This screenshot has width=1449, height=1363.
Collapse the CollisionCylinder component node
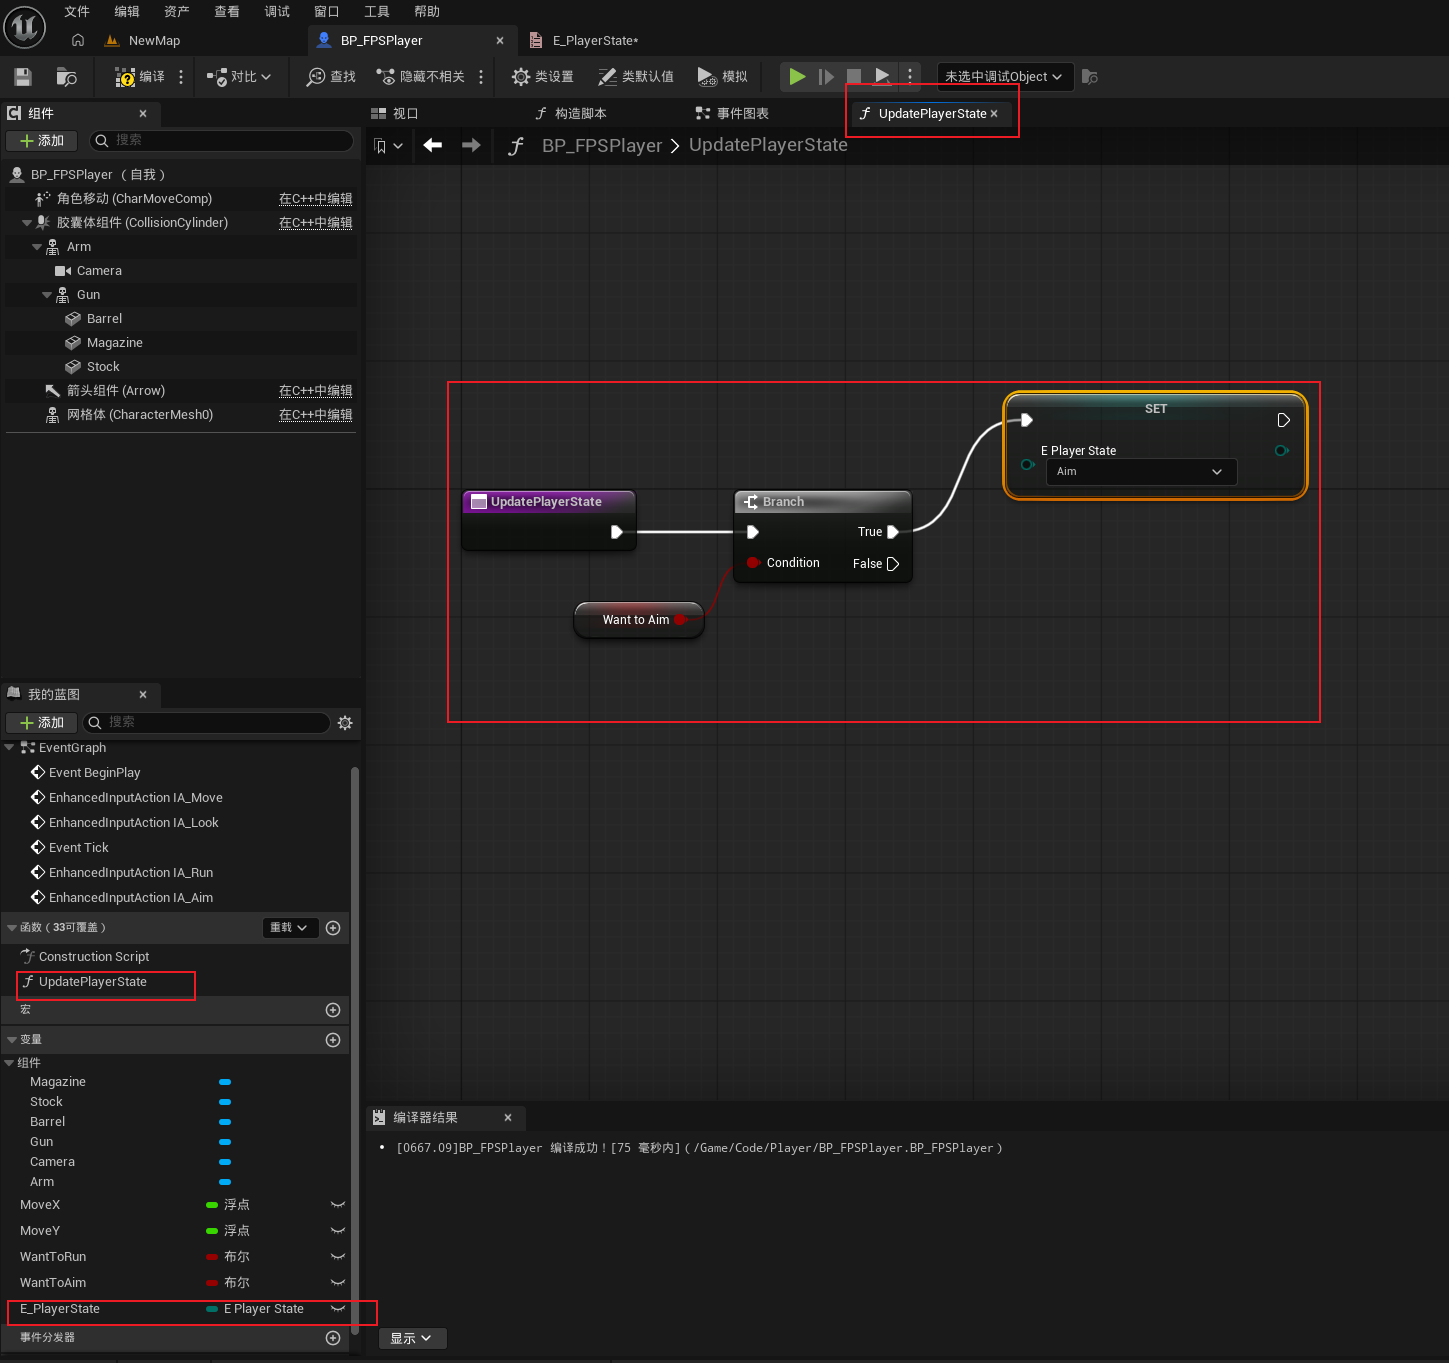point(27,223)
